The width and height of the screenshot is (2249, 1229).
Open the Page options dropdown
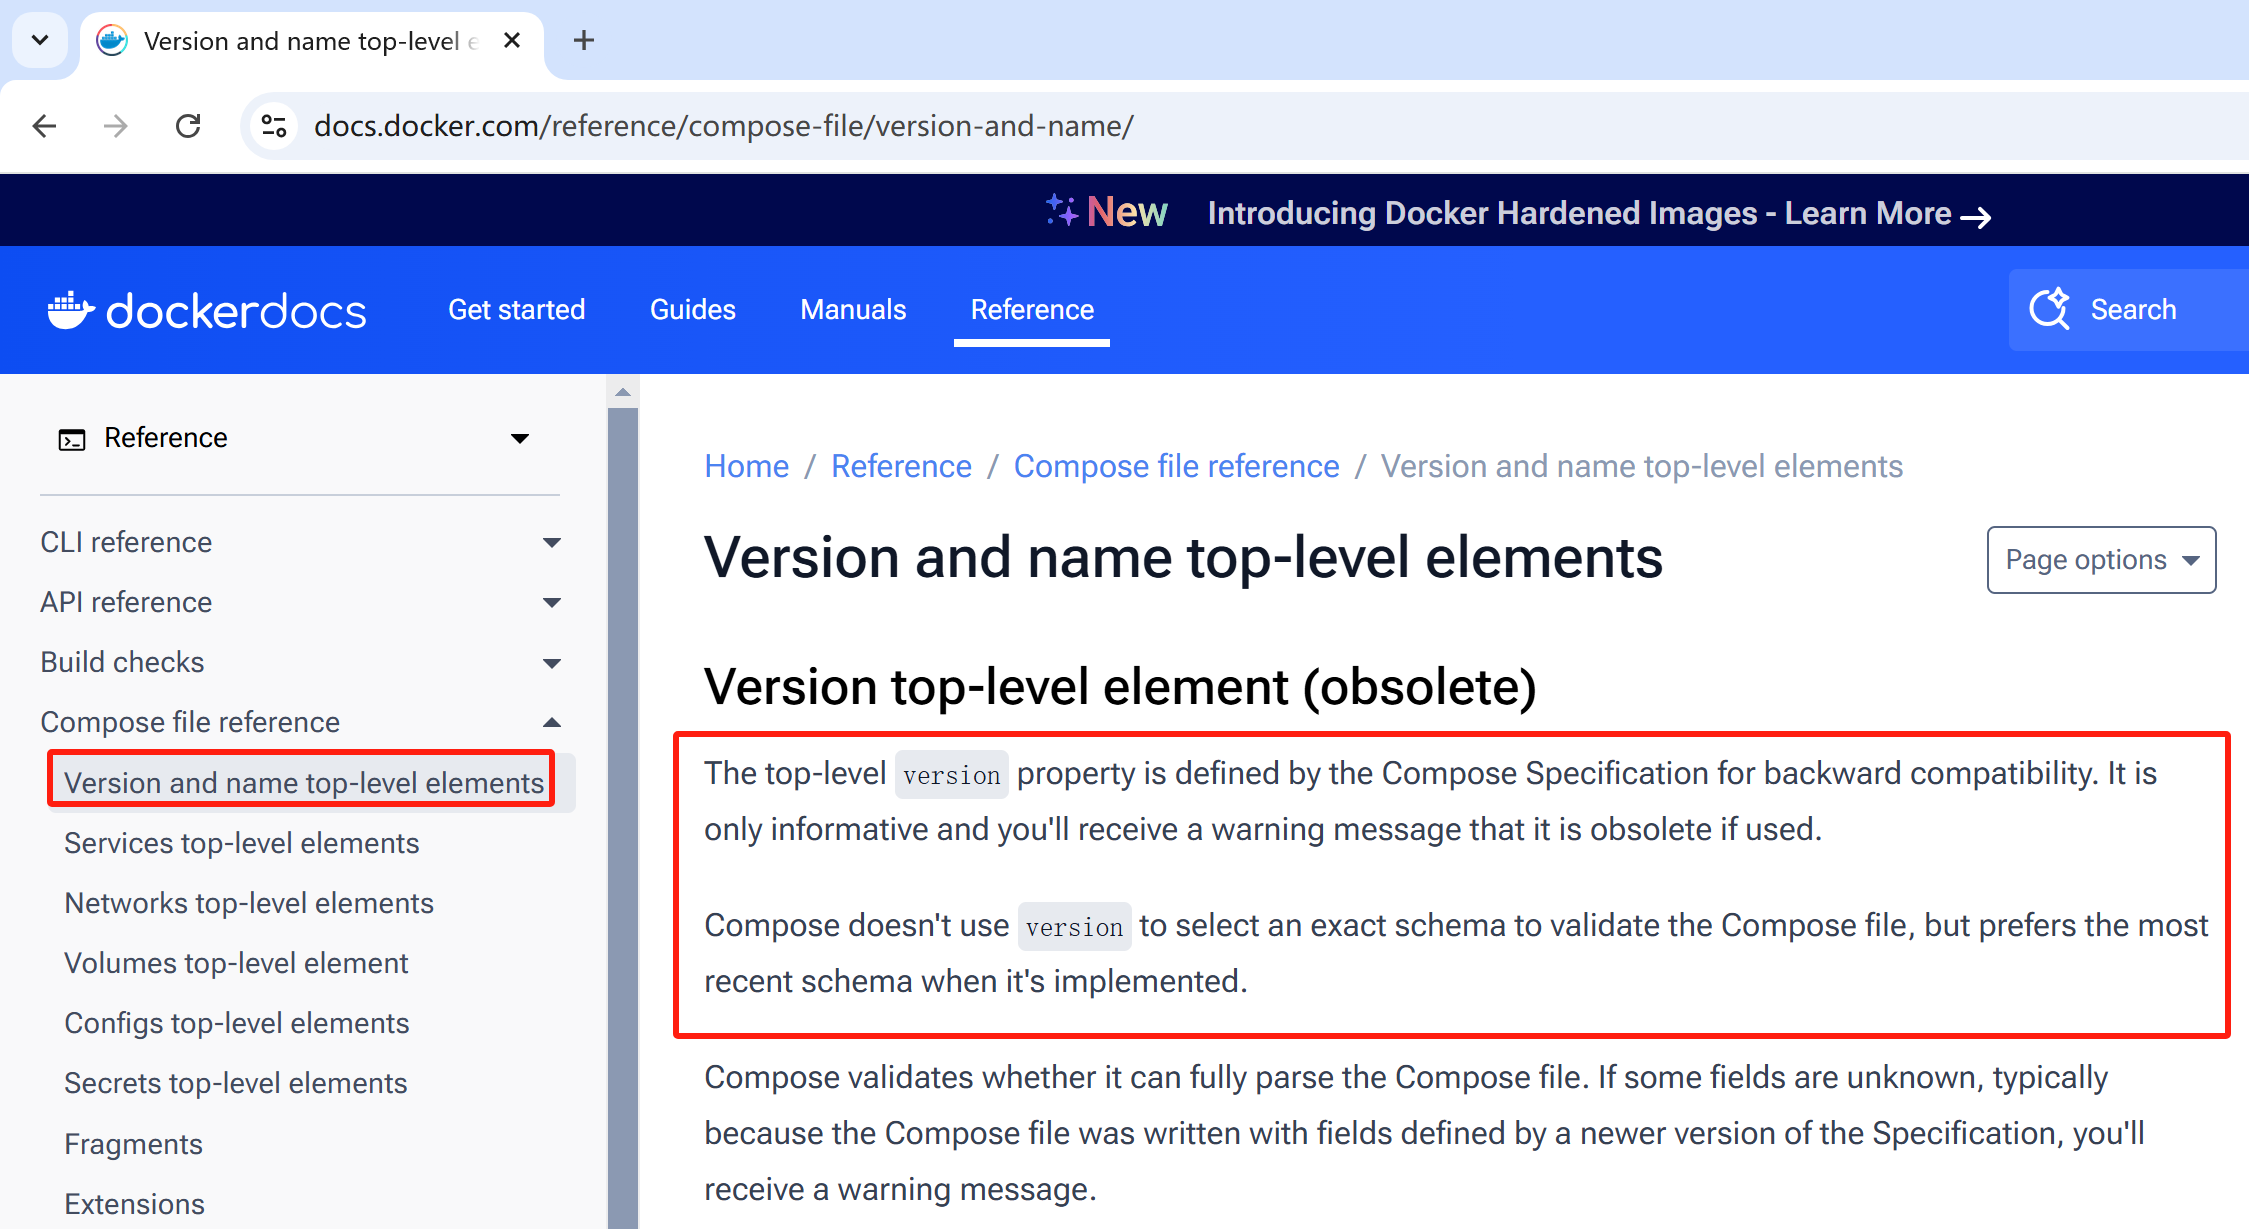pos(2101,560)
